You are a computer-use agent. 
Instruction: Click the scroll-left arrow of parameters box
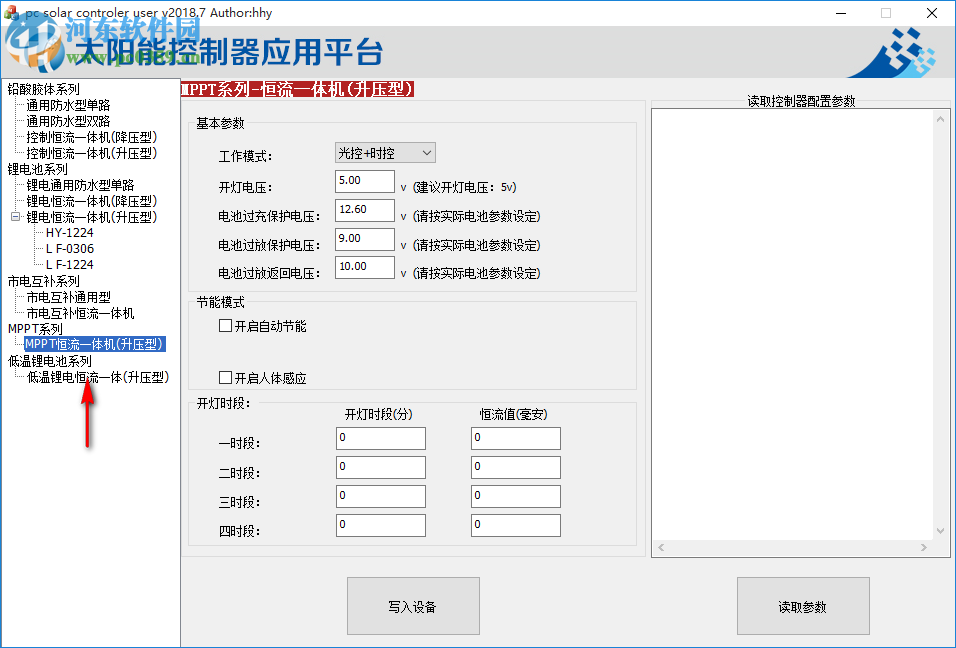[x=661, y=547]
